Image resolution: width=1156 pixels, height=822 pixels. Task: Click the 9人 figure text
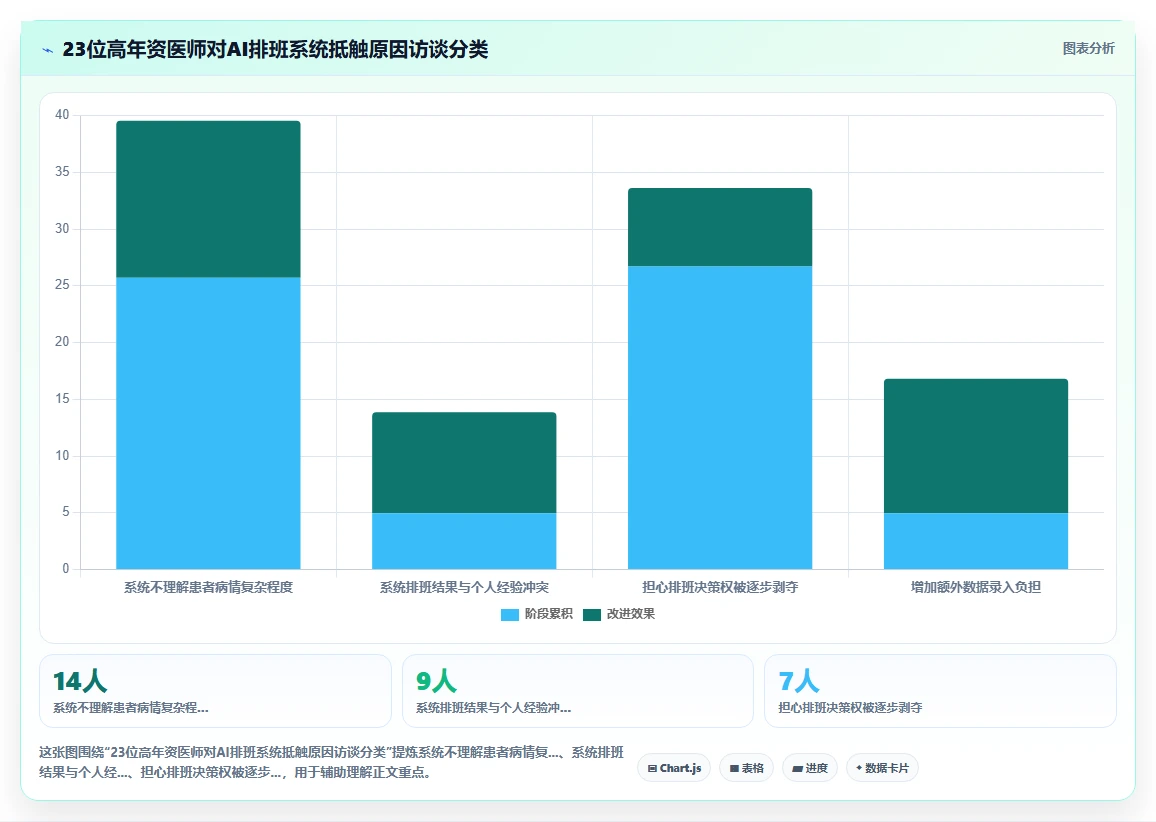coord(436,681)
